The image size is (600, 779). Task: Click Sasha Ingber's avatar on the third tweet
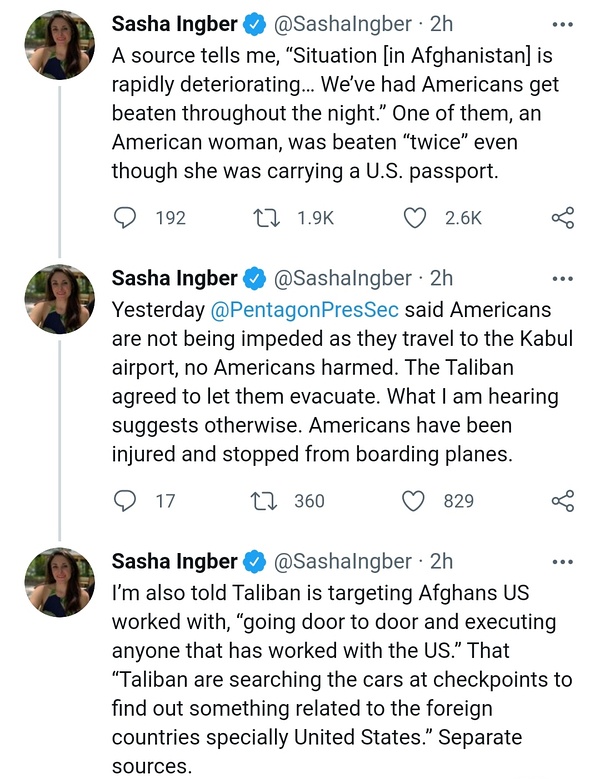tap(60, 582)
